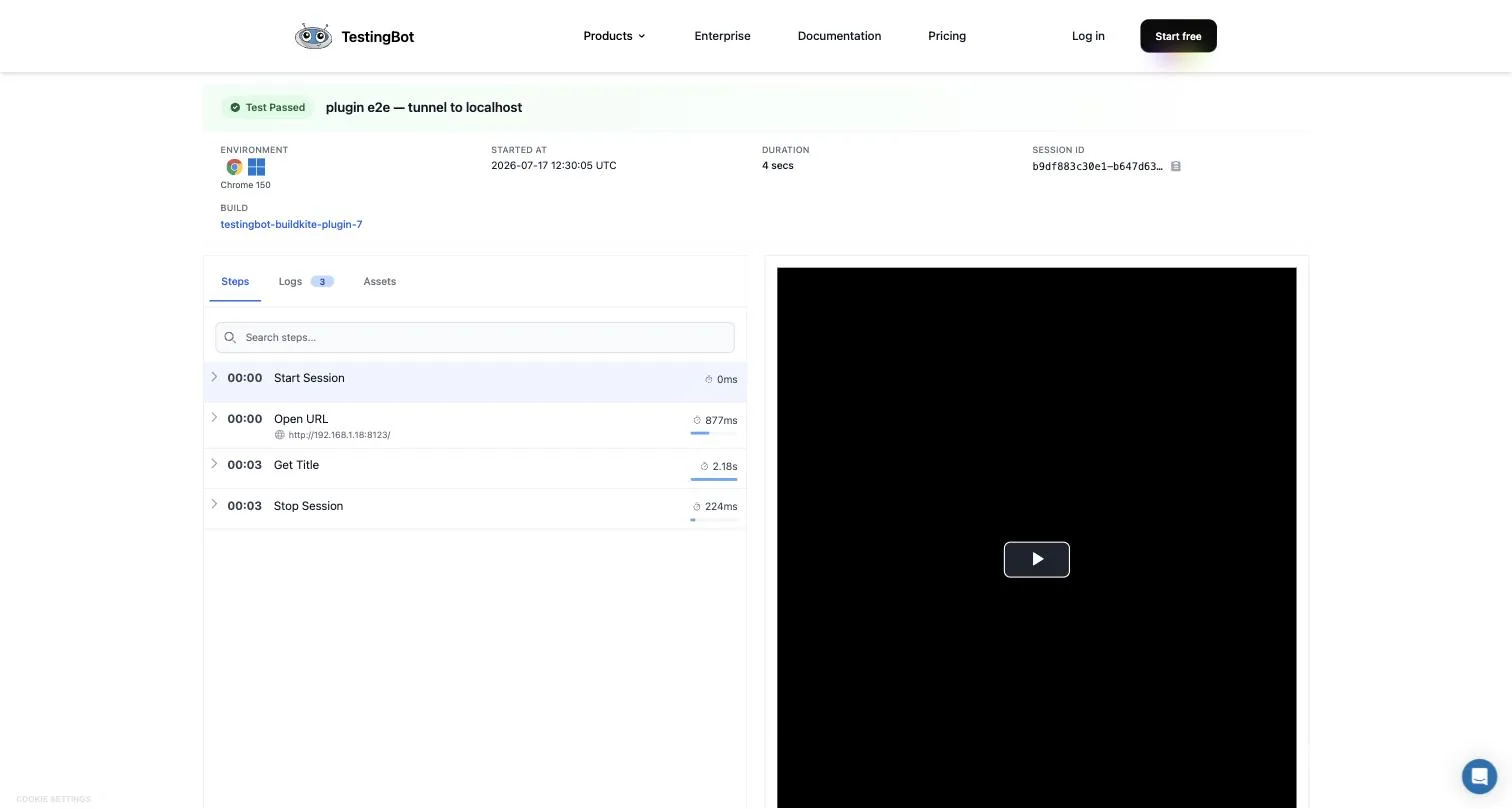Image resolution: width=1512 pixels, height=809 pixels.
Task: Switch to the Steps tab
Action: [235, 282]
